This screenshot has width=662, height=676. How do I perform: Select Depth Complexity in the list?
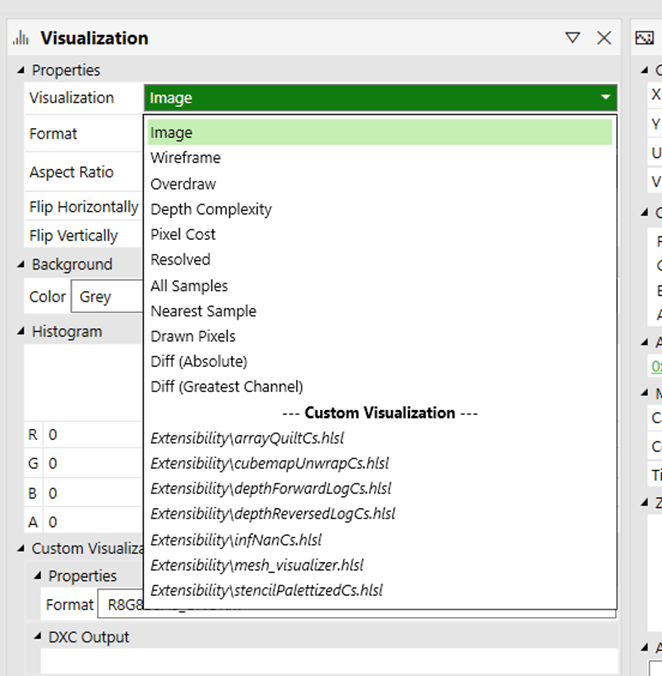click(x=380, y=210)
